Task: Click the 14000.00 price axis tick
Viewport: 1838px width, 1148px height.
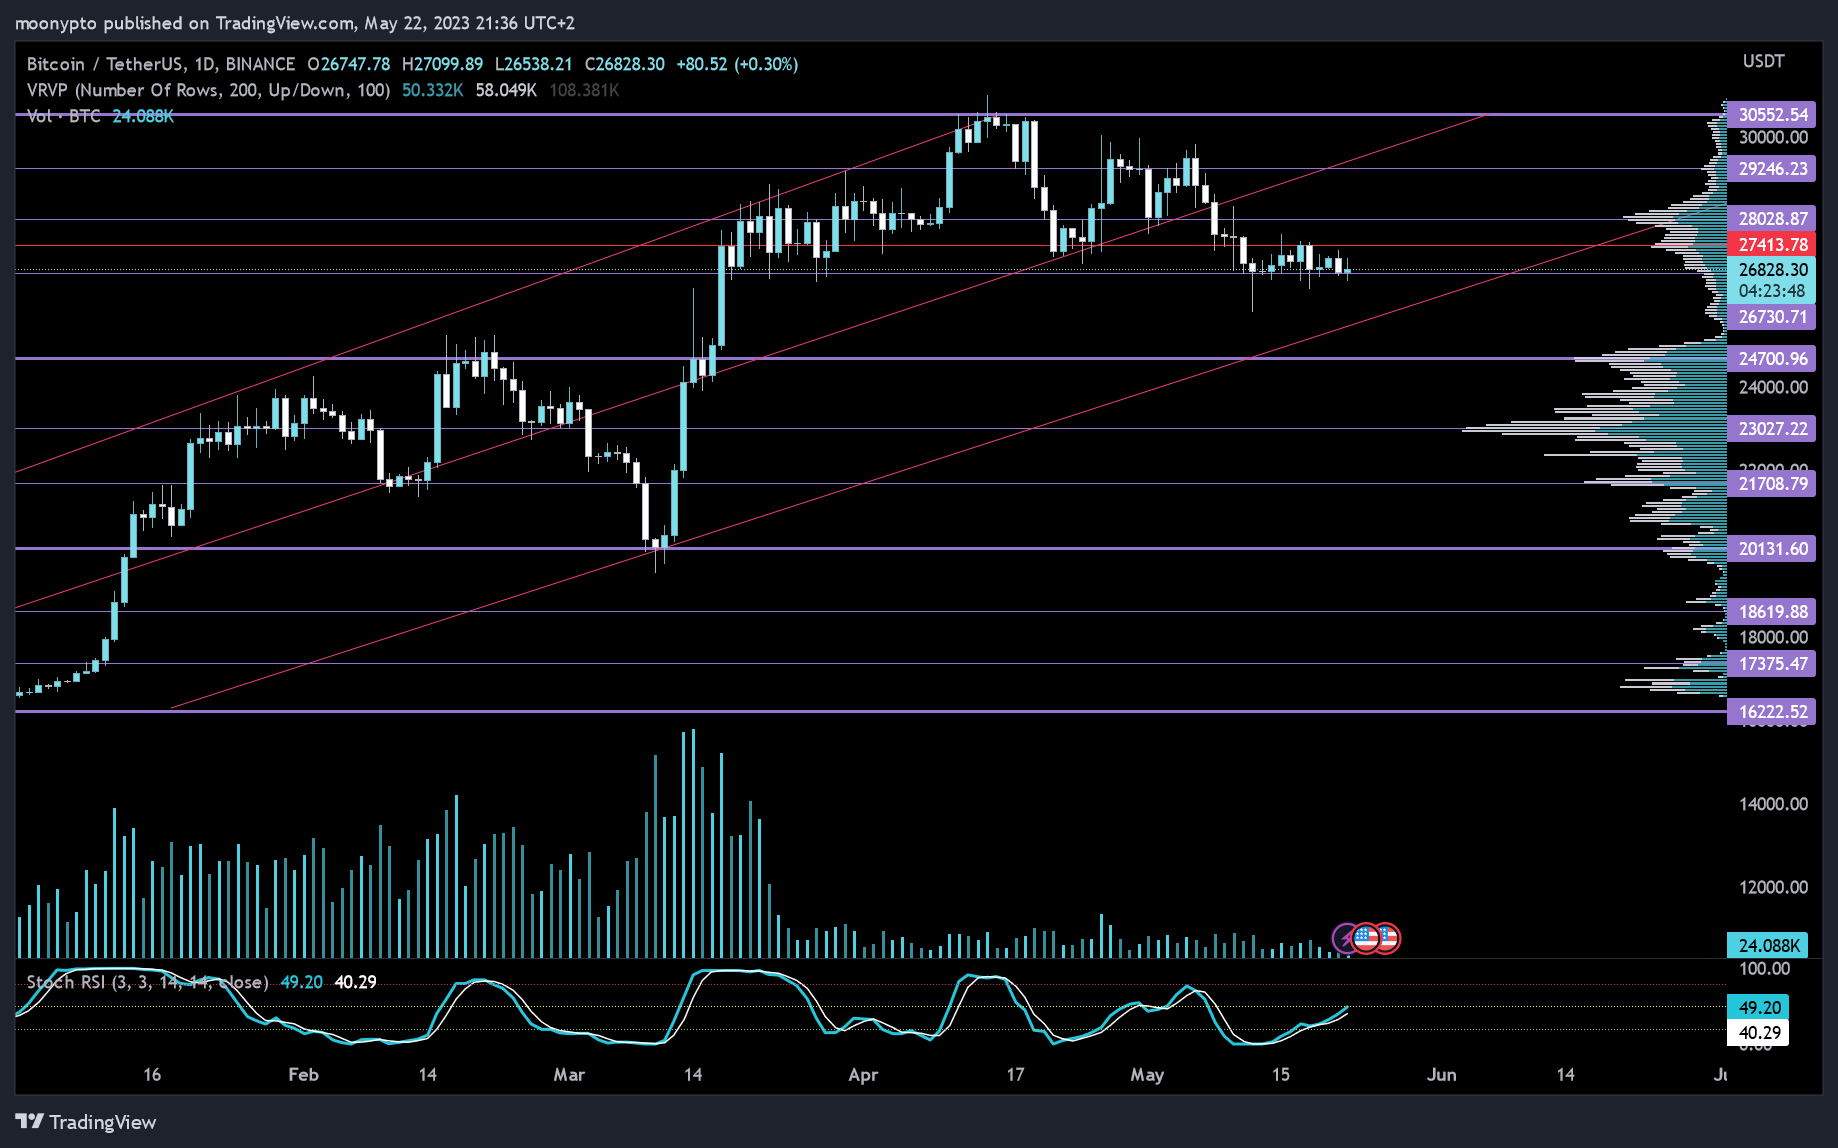Action: pyautogui.click(x=1773, y=804)
